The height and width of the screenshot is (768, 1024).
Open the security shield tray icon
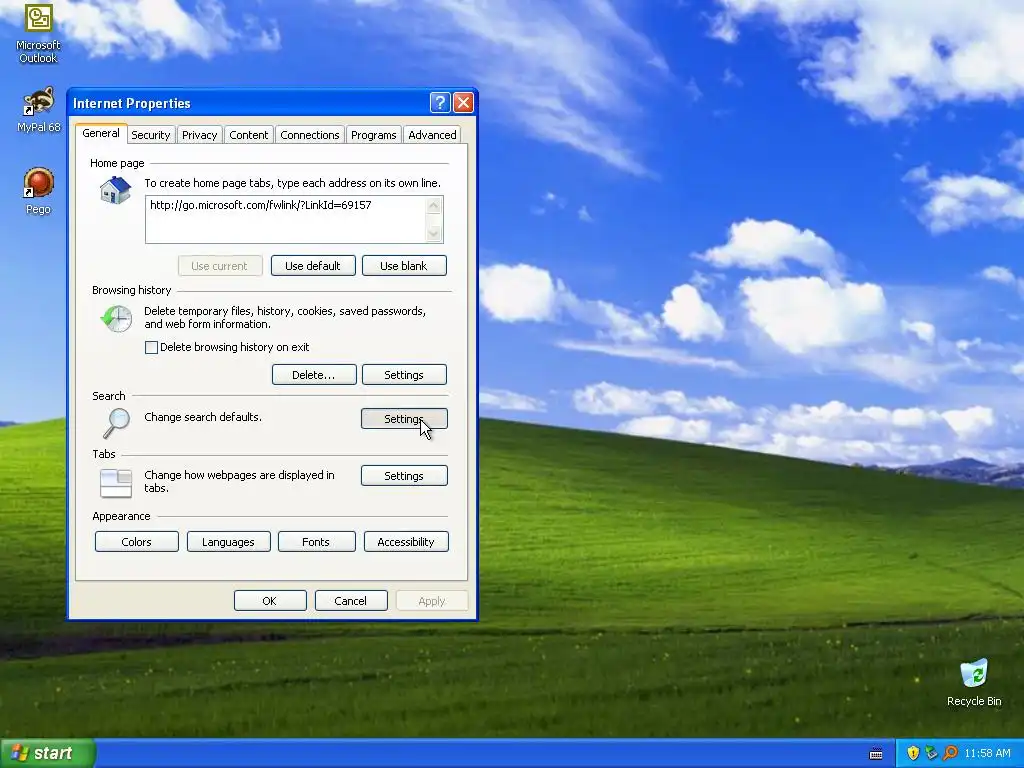(913, 753)
